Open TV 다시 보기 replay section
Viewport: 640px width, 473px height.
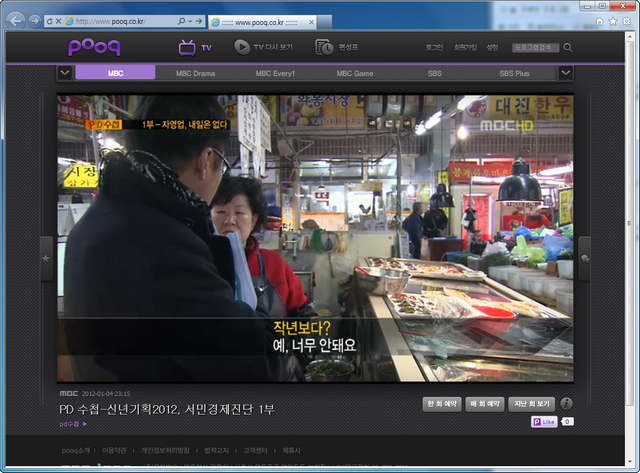[x=273, y=47]
